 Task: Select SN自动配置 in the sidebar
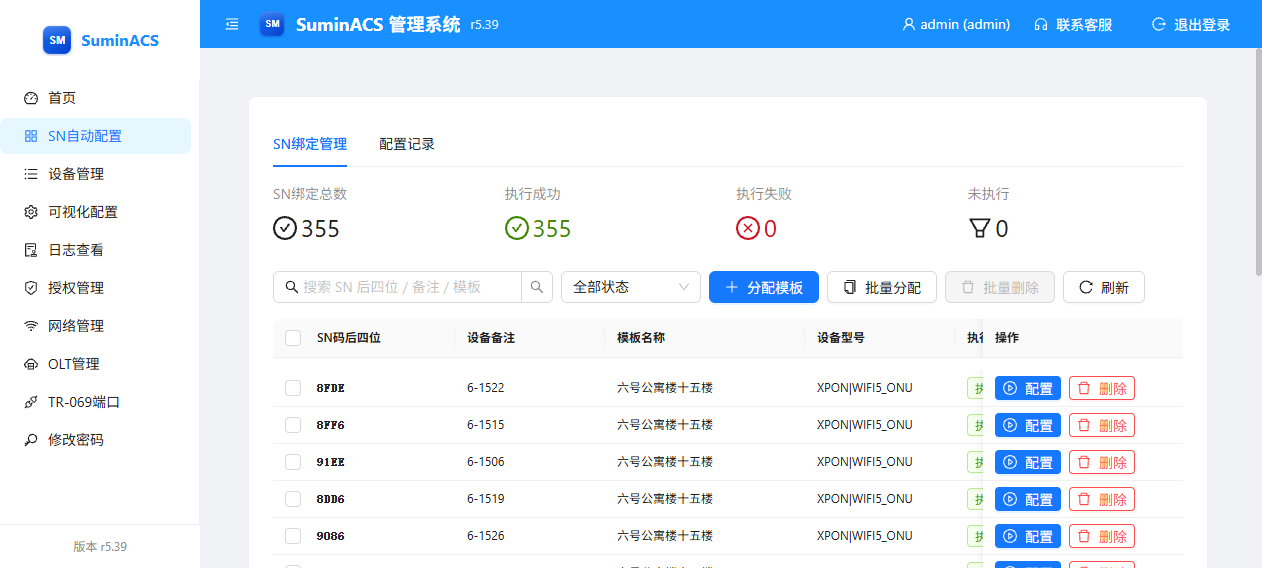[96, 136]
